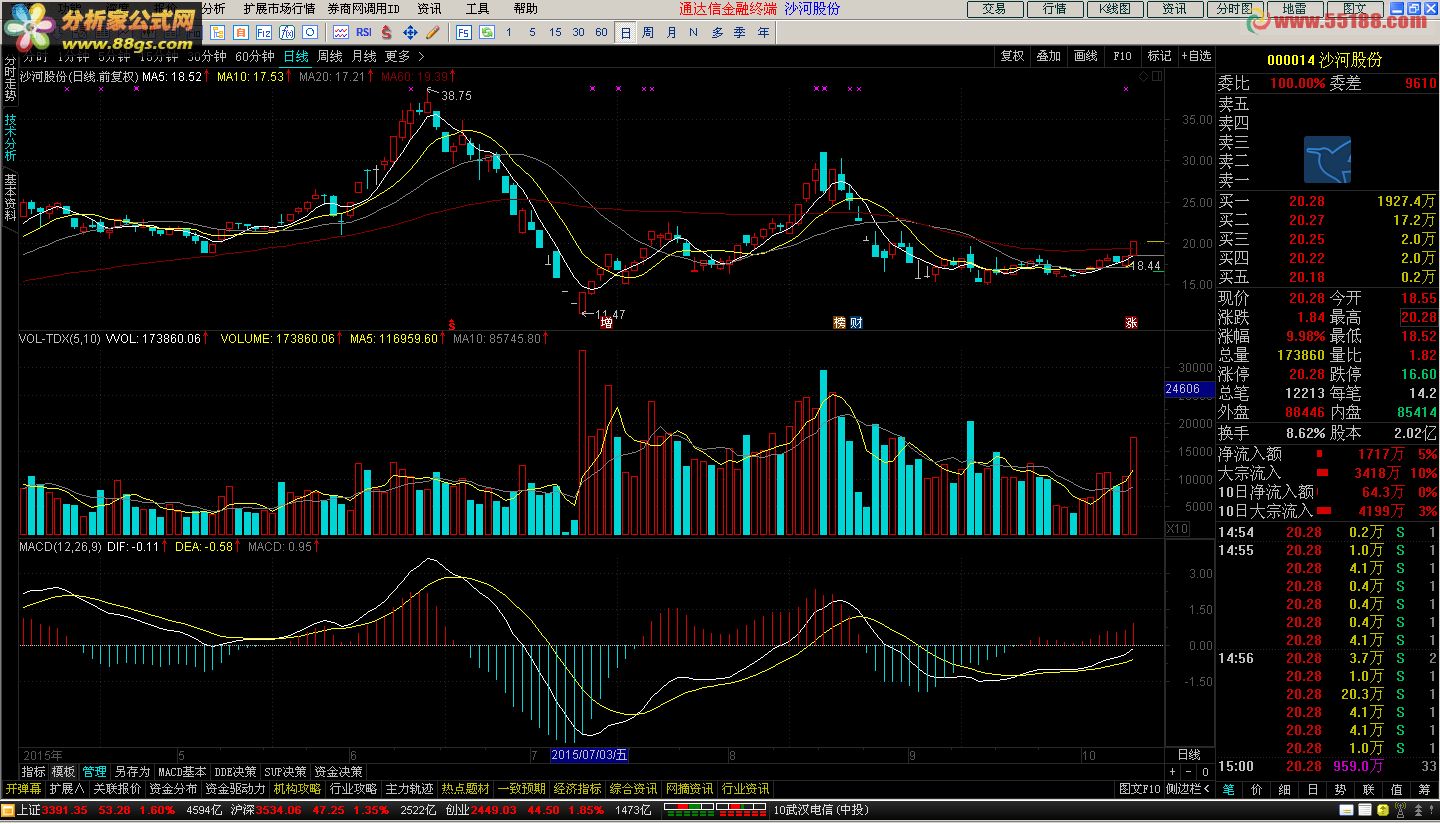Click the 000014 沙河股份 stock title
1440x824 pixels.
(1324, 59)
